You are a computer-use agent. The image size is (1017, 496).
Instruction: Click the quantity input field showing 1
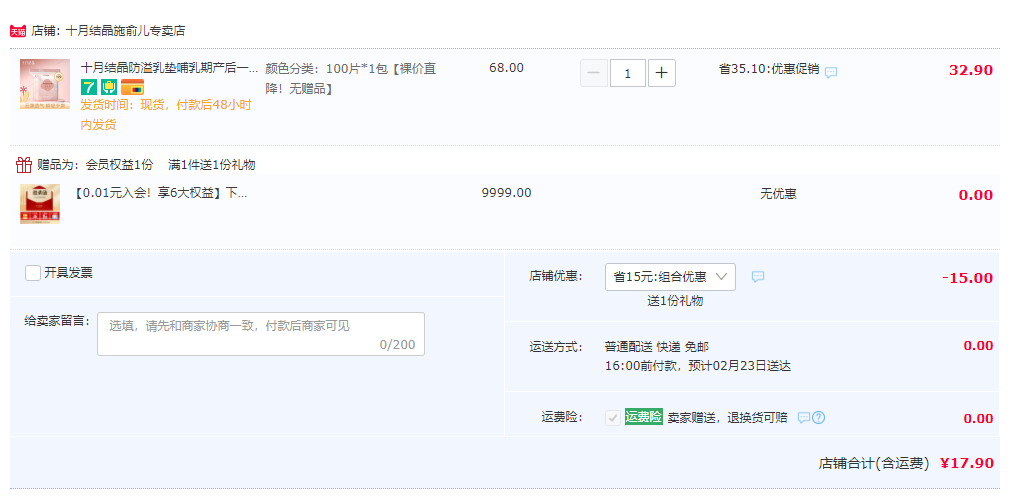click(627, 73)
